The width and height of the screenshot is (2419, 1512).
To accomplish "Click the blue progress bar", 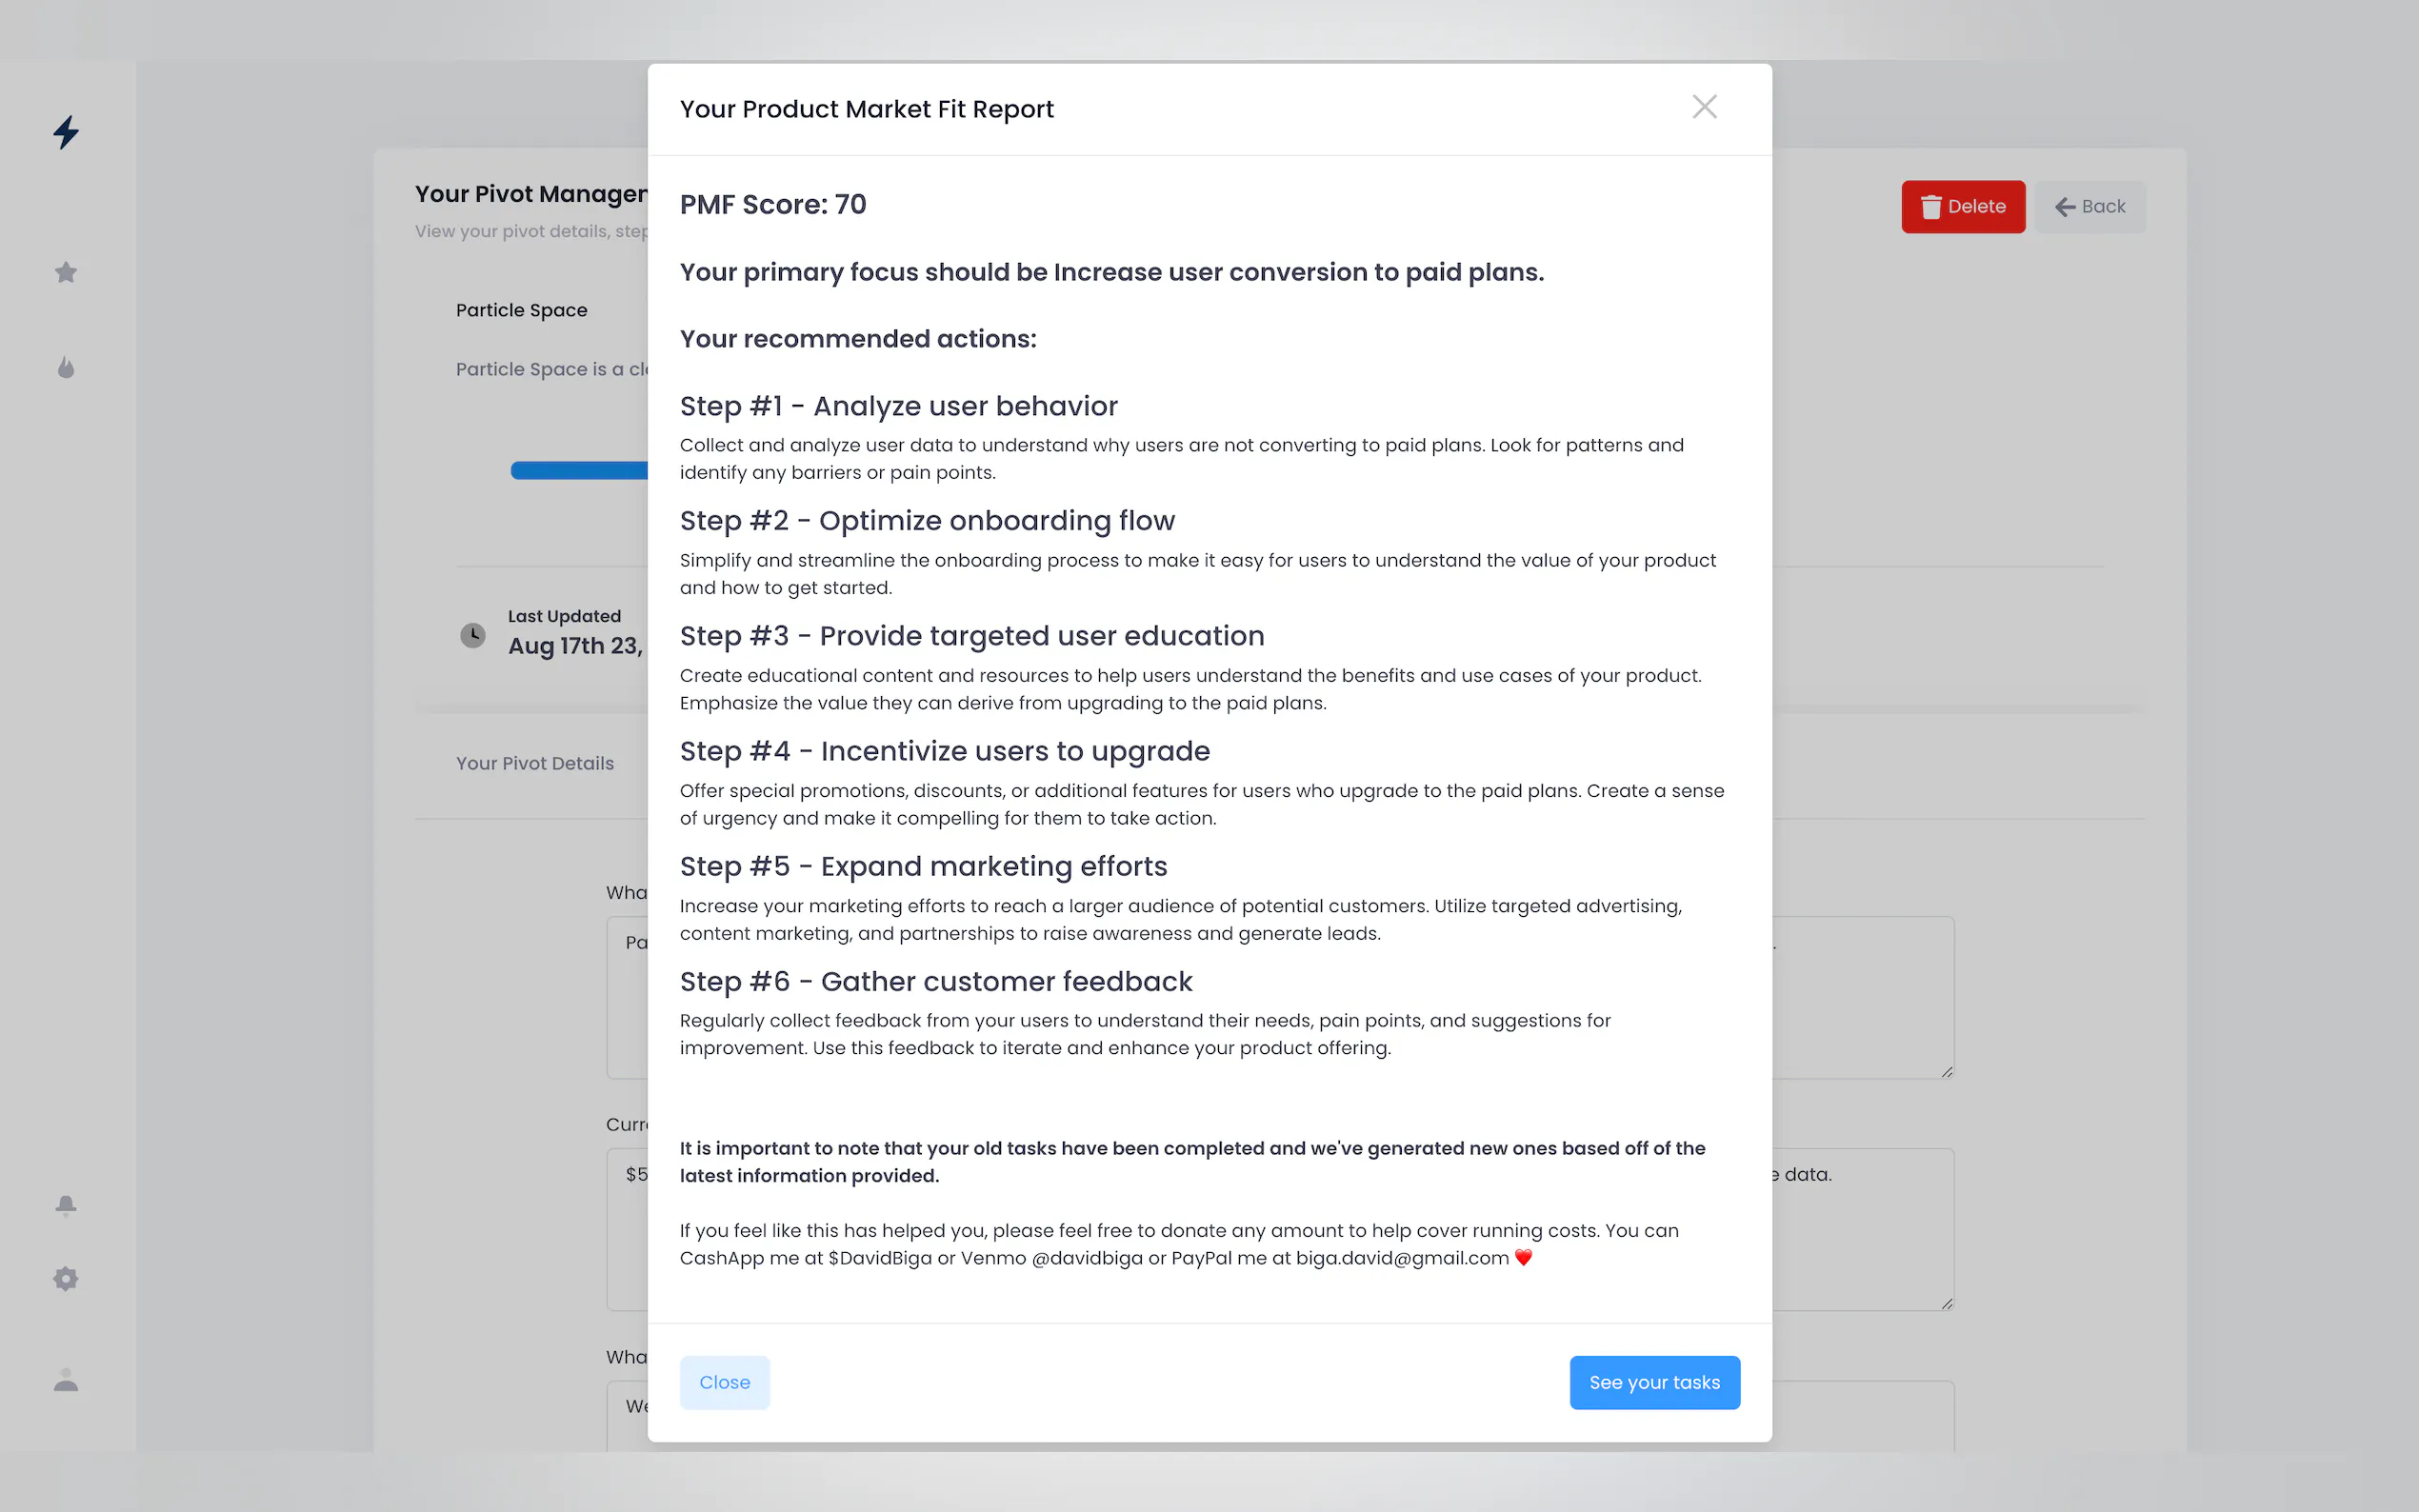I will tap(578, 471).
